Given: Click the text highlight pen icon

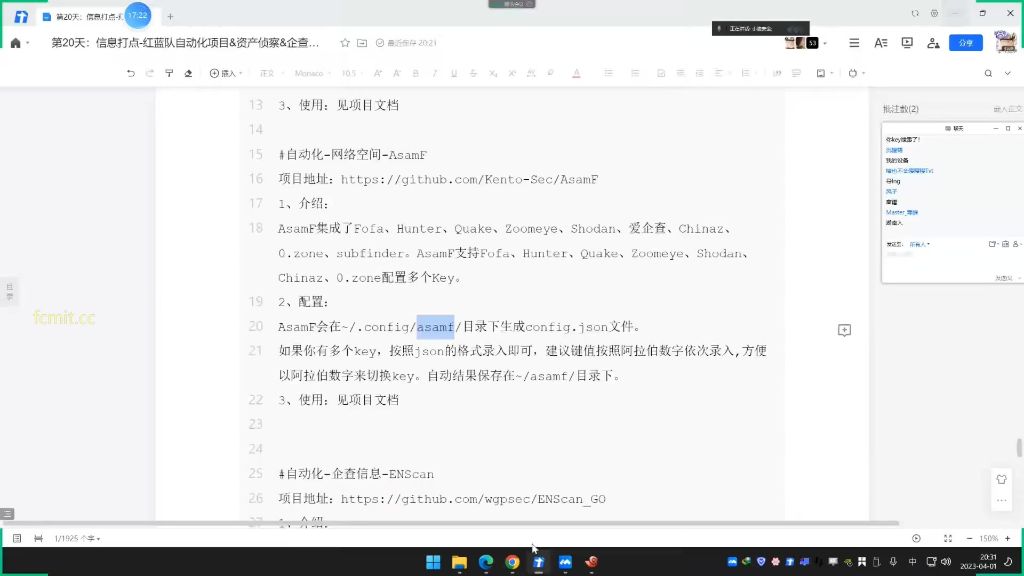Looking at the screenshot, I should (551, 73).
